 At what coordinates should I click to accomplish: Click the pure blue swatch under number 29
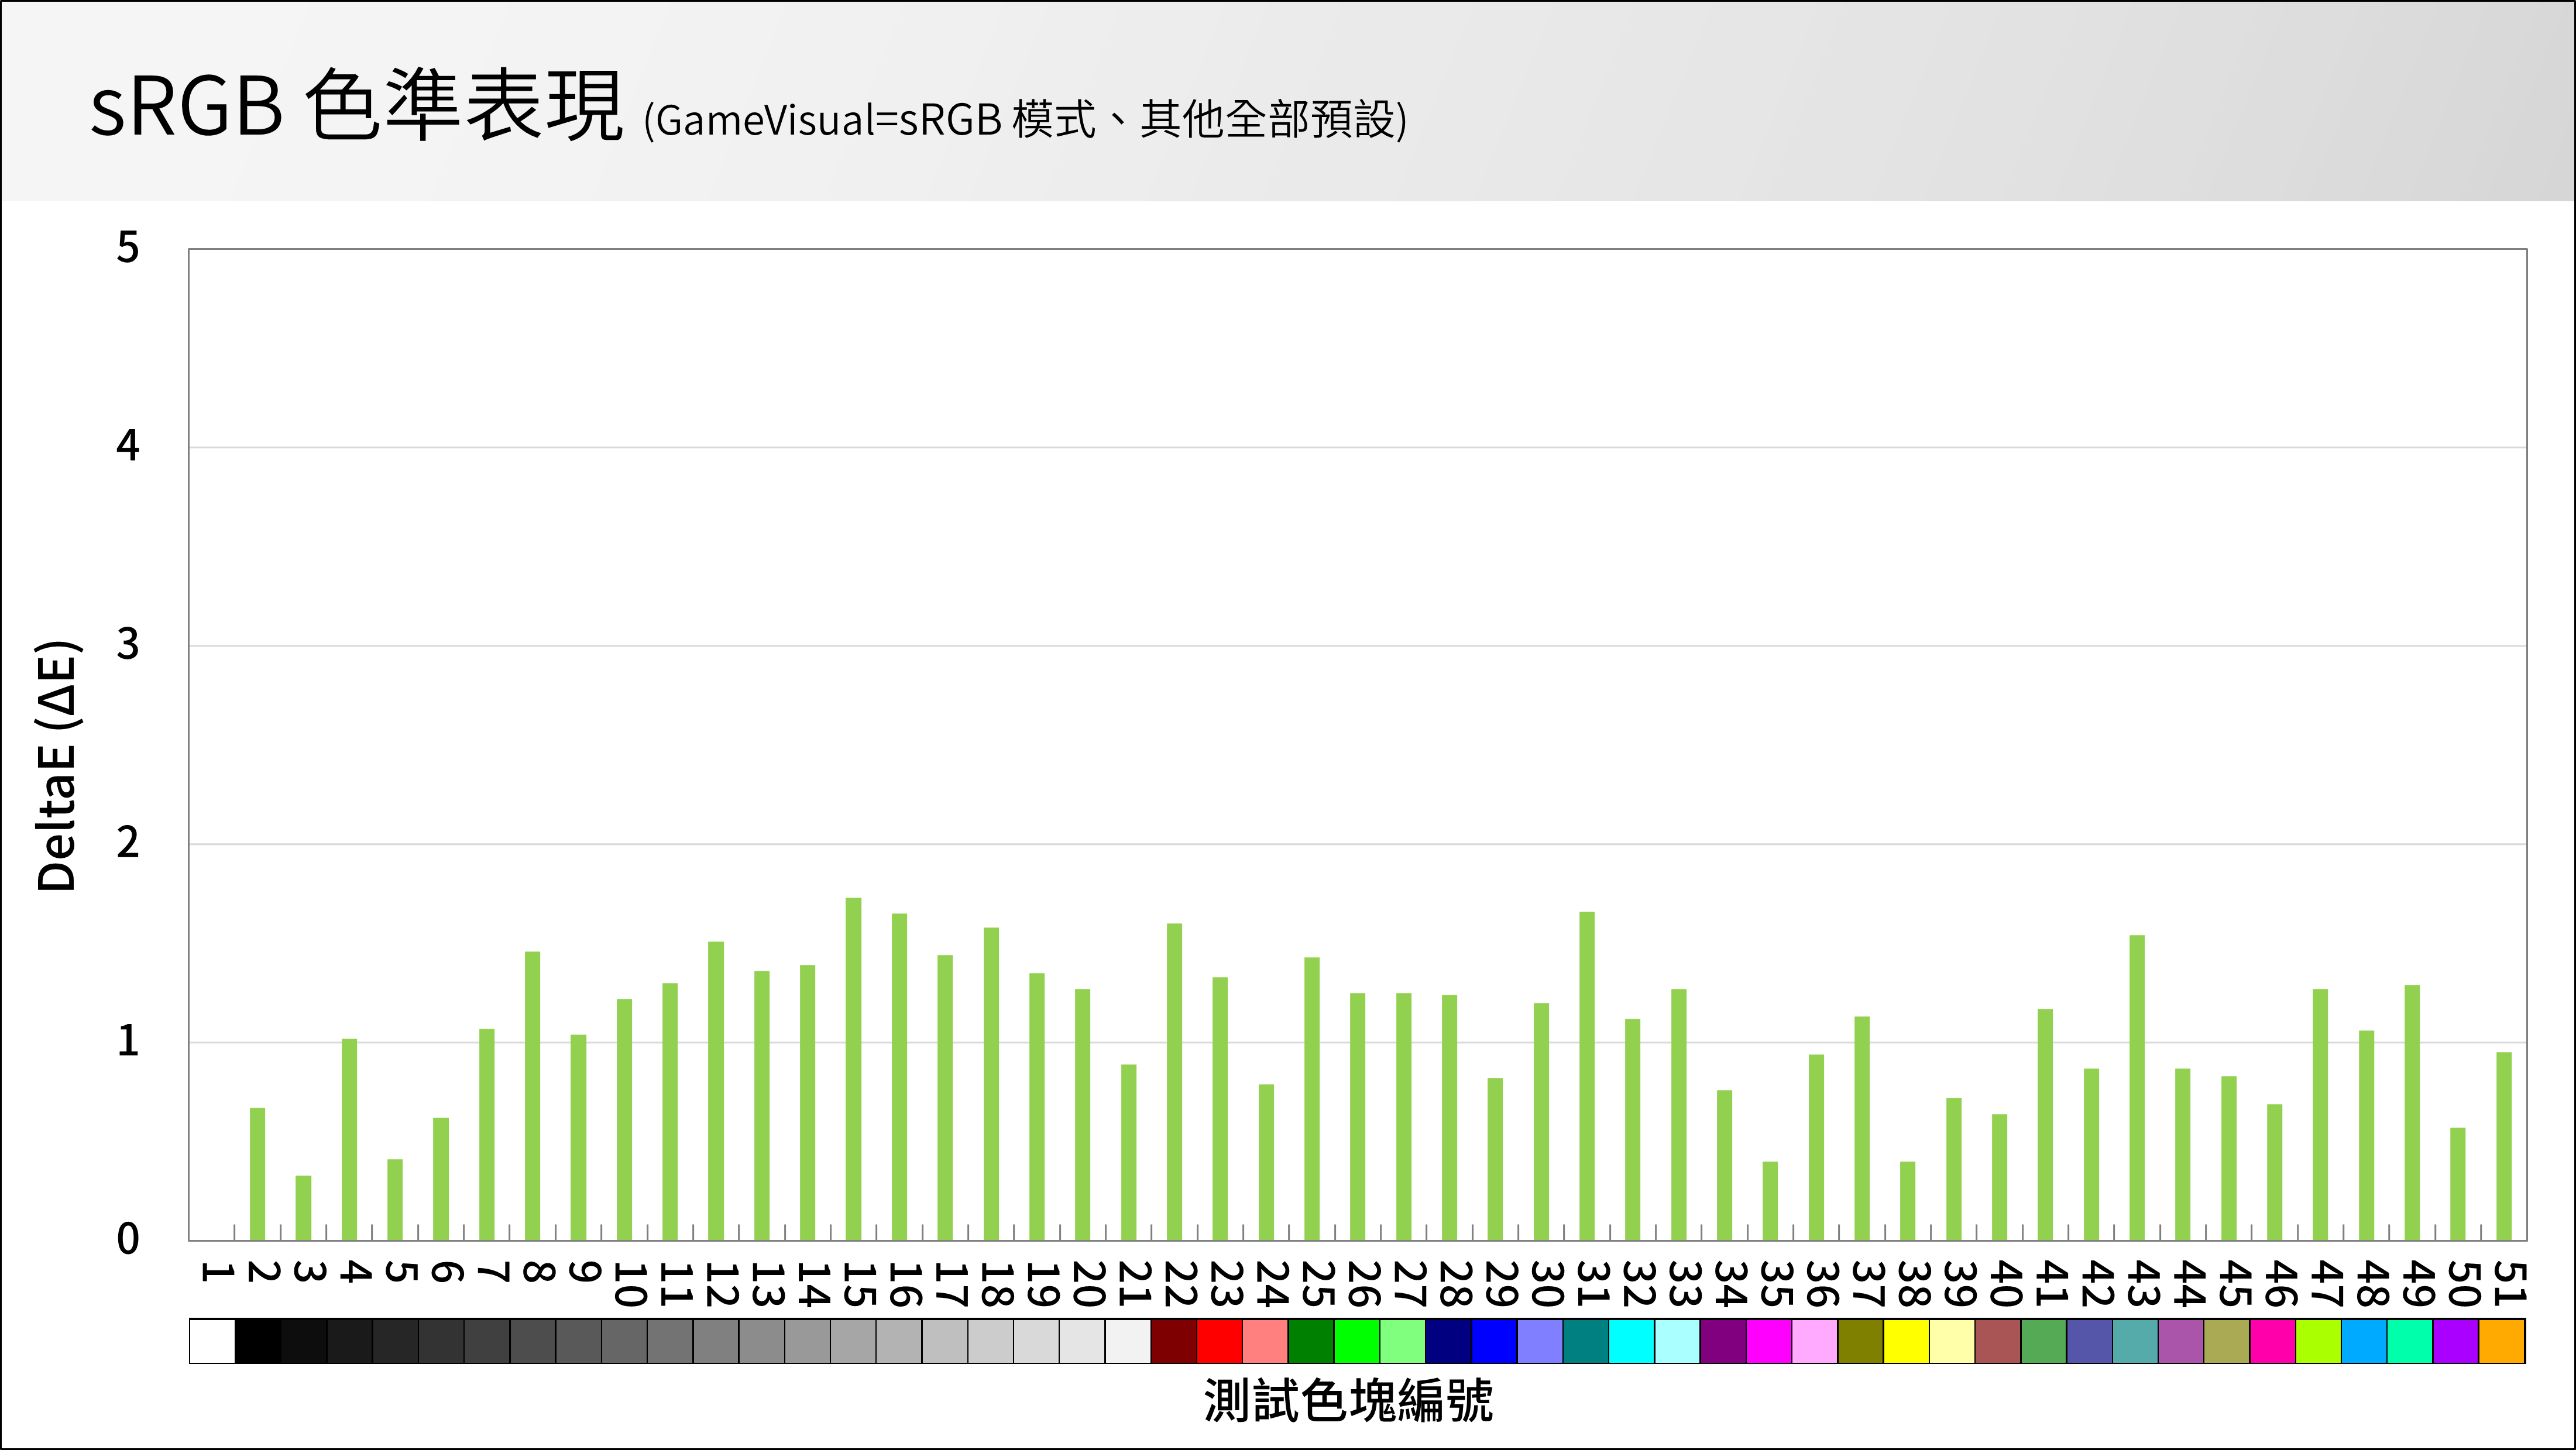pyautogui.click(x=1494, y=1341)
